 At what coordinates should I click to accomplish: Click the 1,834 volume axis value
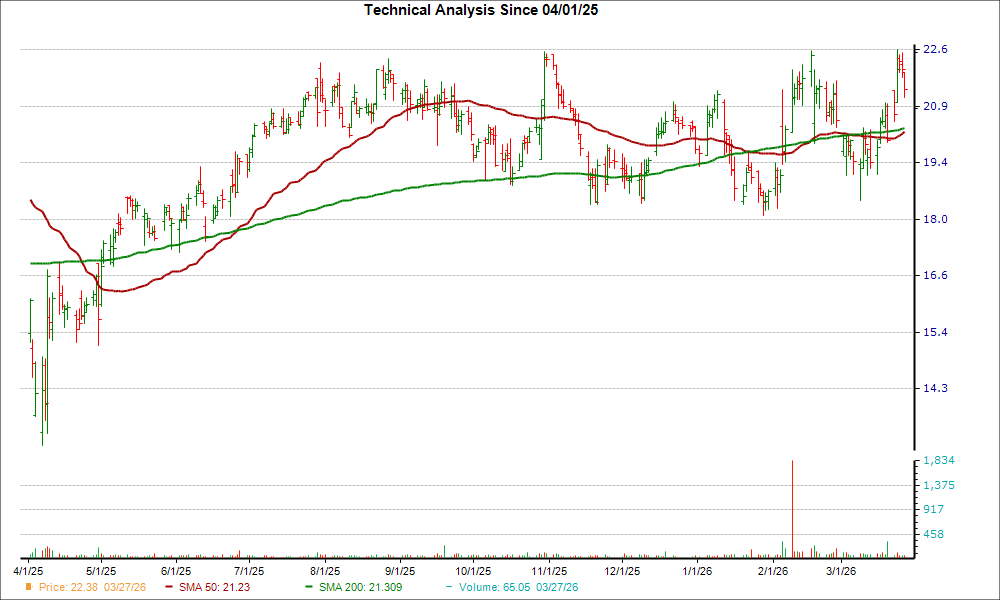[939, 458]
